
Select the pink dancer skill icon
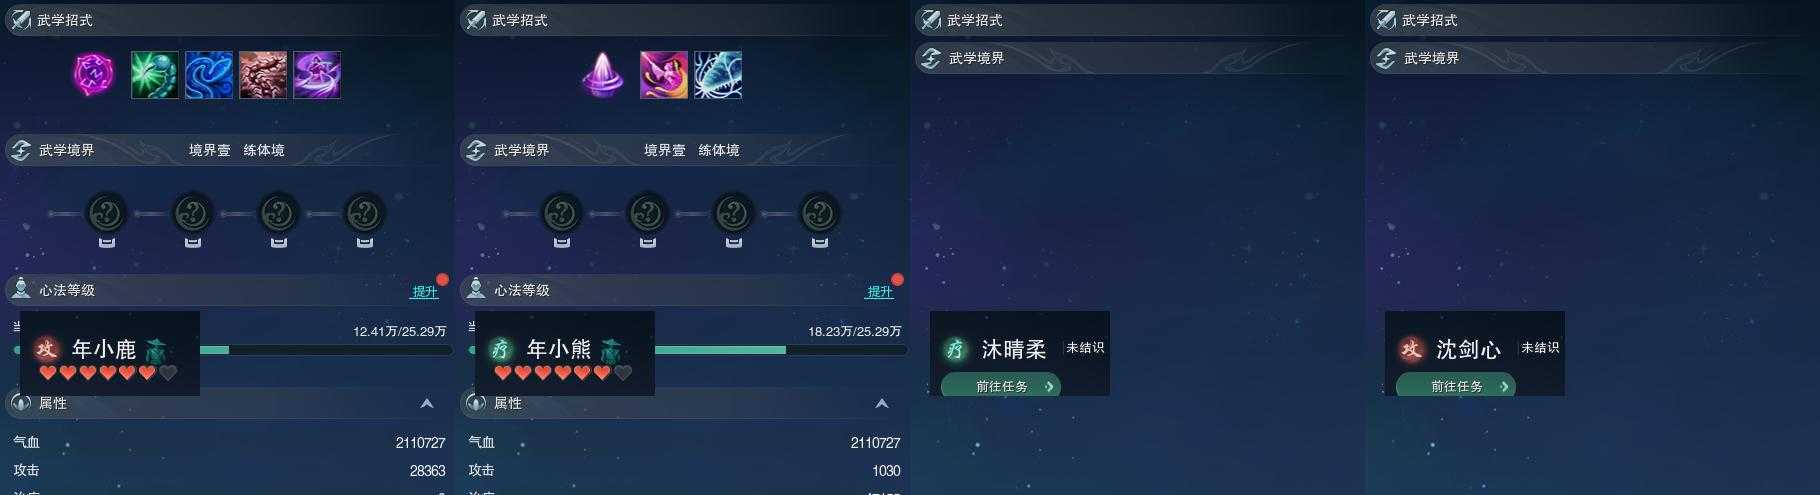click(664, 75)
